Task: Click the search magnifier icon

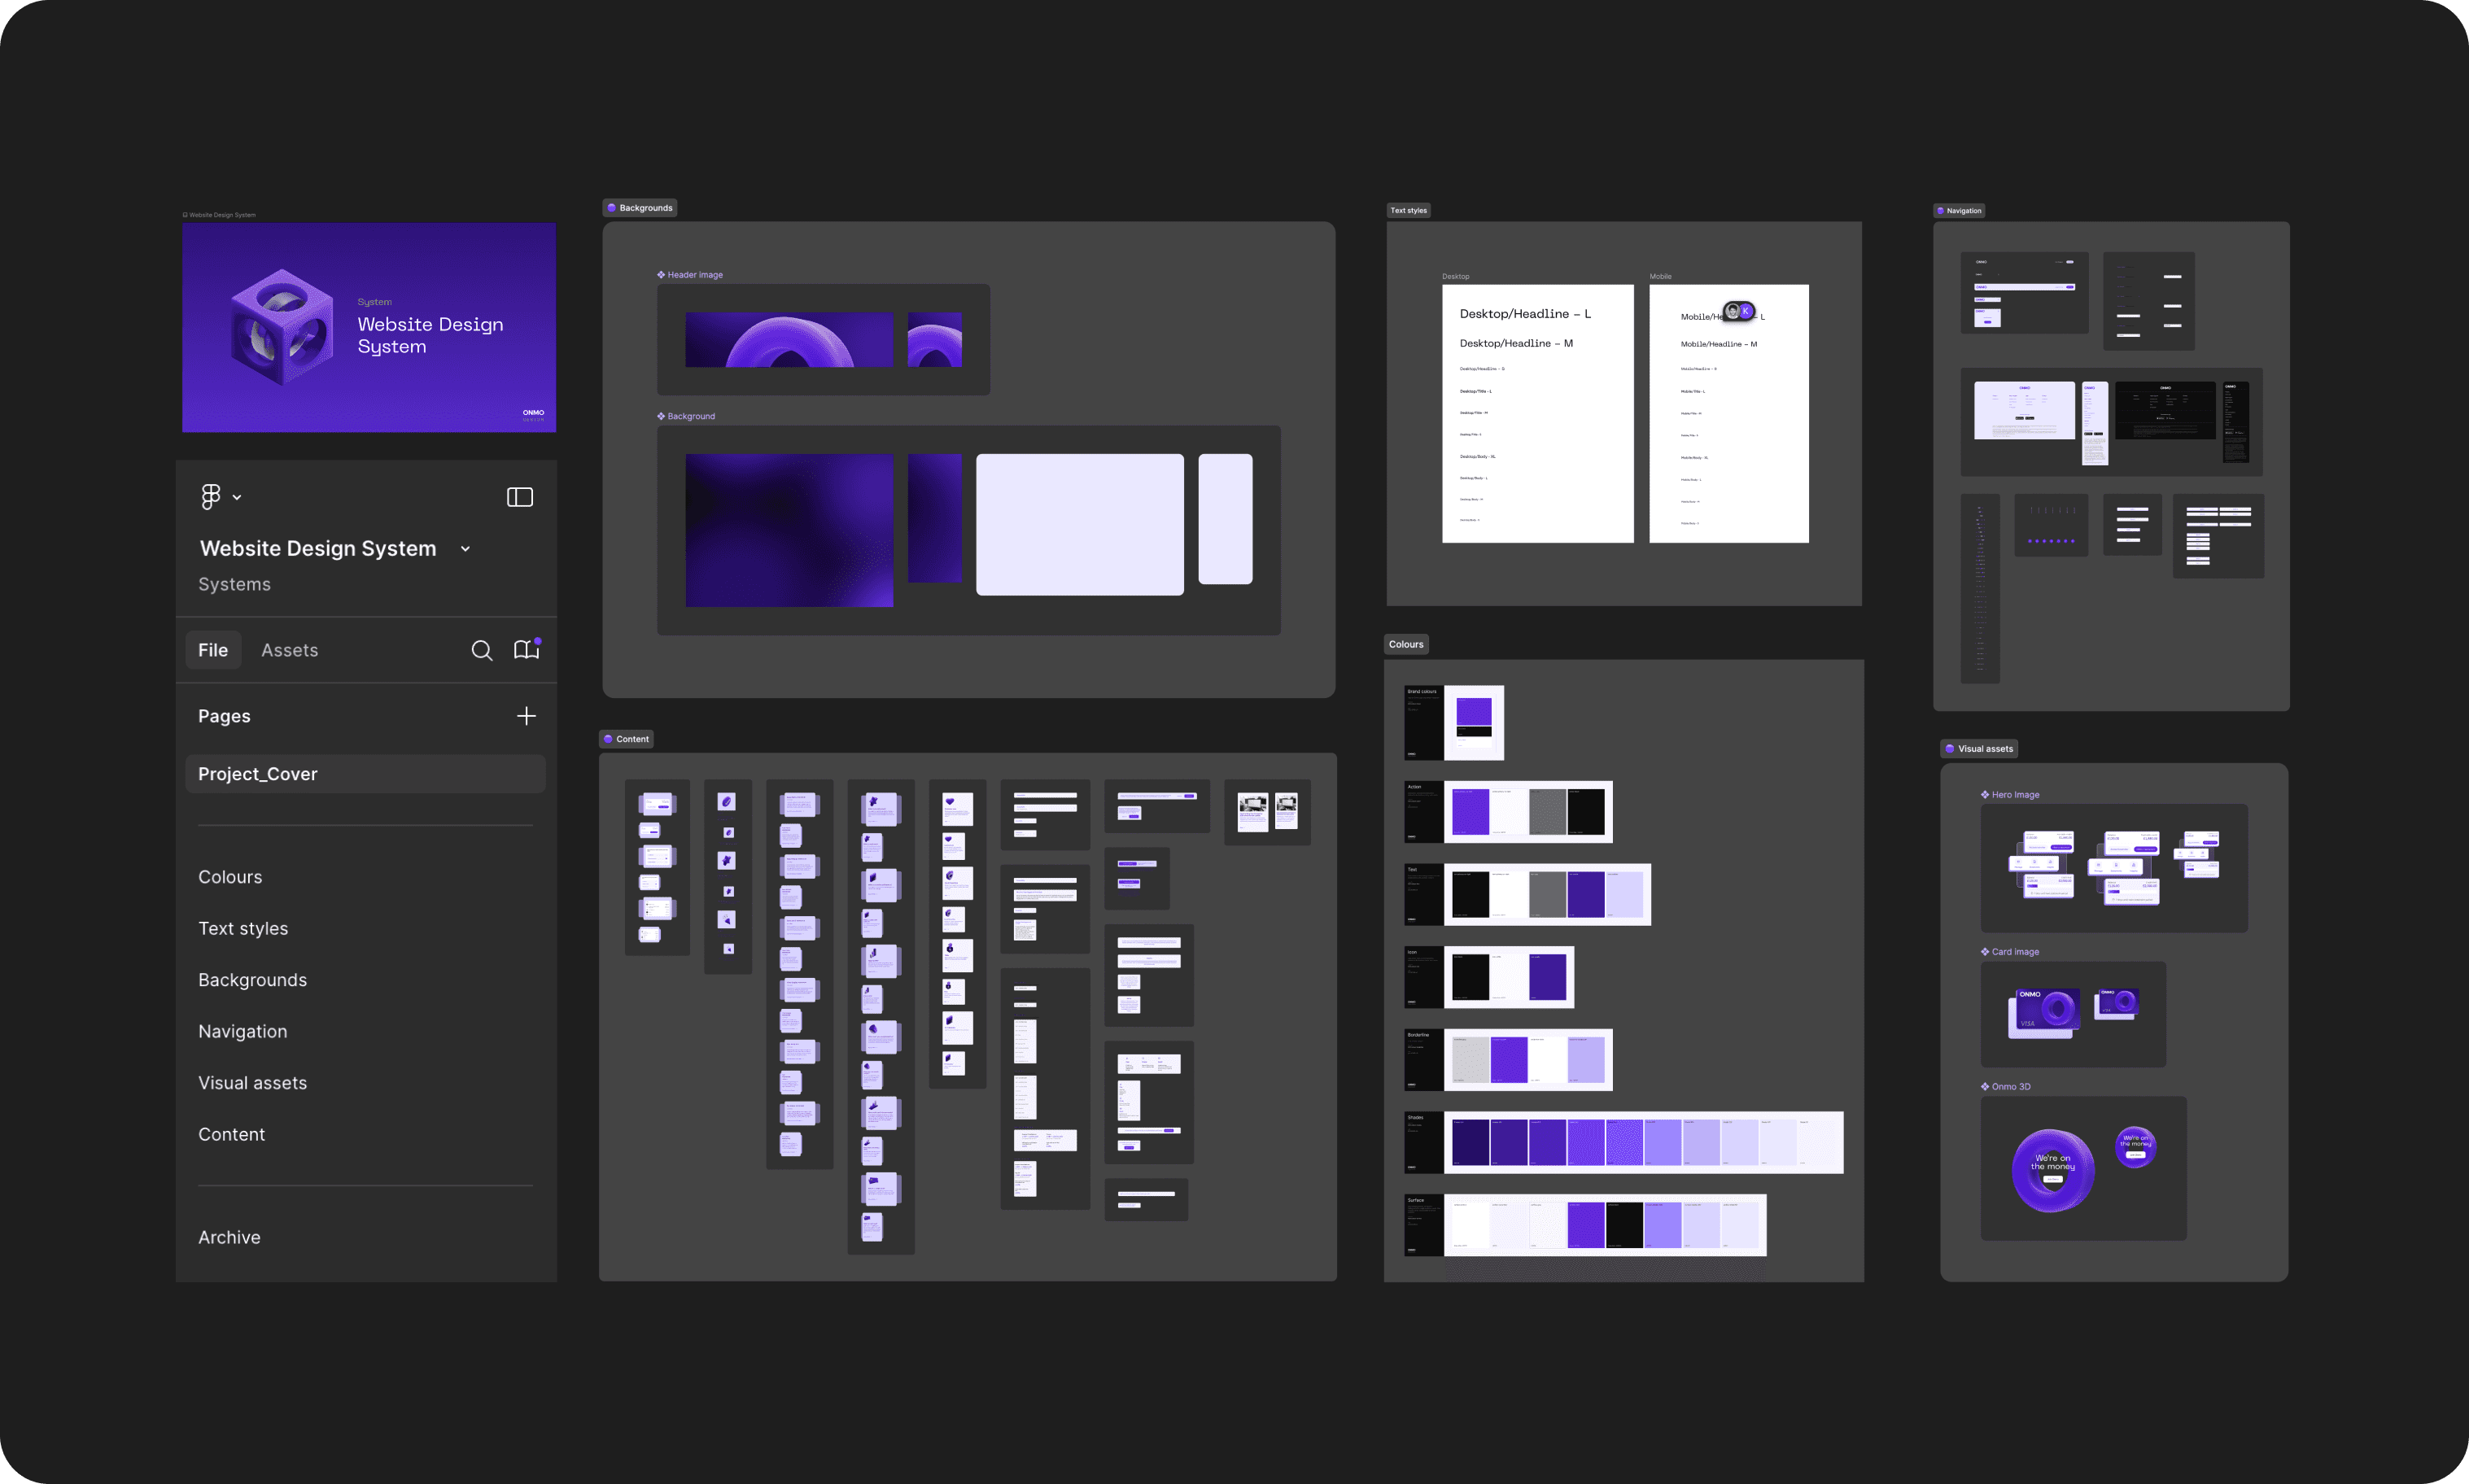Action: pyautogui.click(x=481, y=650)
